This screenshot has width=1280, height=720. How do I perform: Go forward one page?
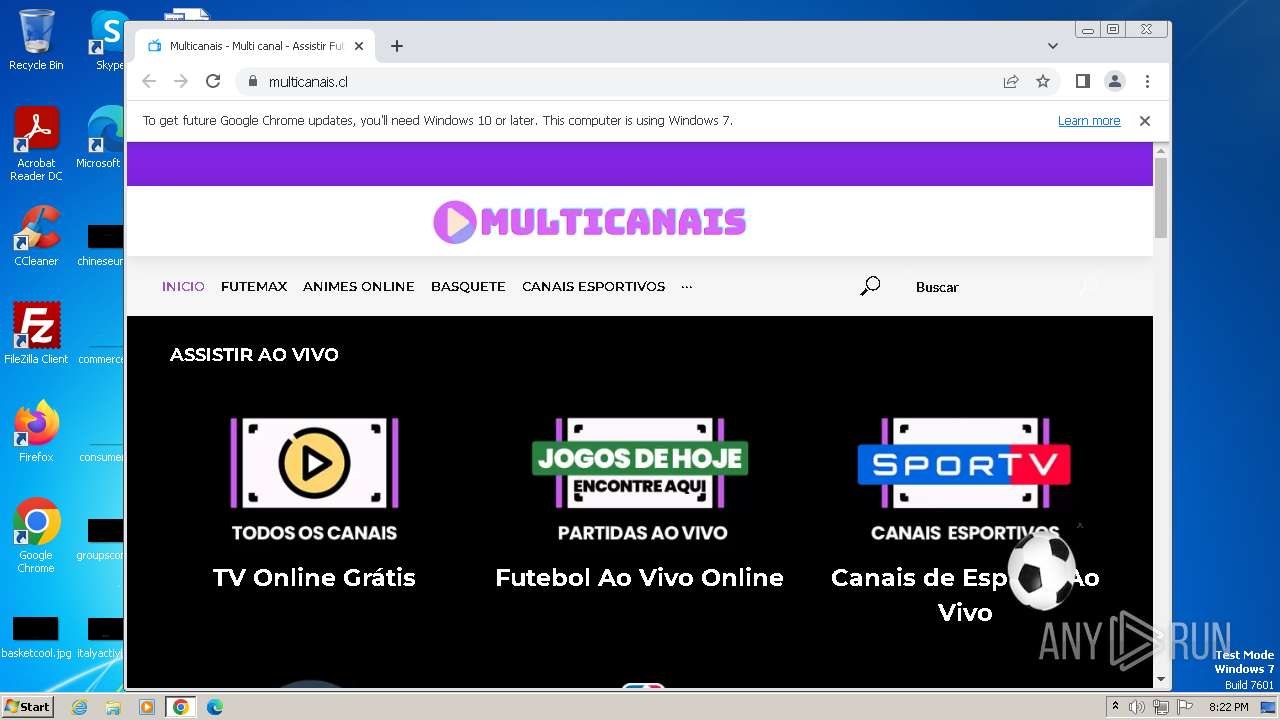pos(181,81)
